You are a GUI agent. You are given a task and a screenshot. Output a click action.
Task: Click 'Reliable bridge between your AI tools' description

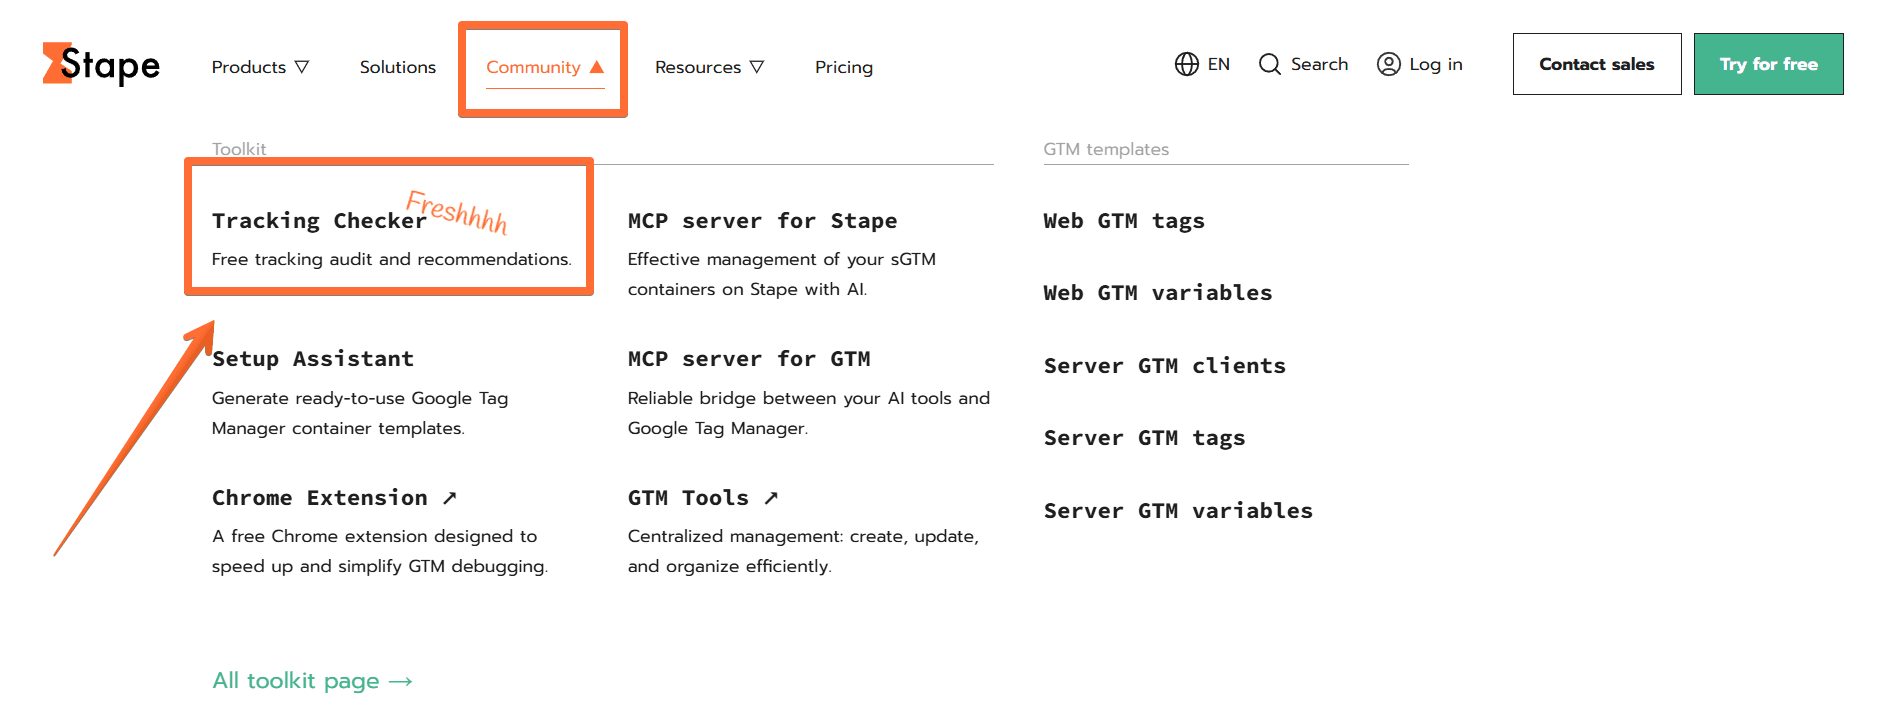[809, 398]
